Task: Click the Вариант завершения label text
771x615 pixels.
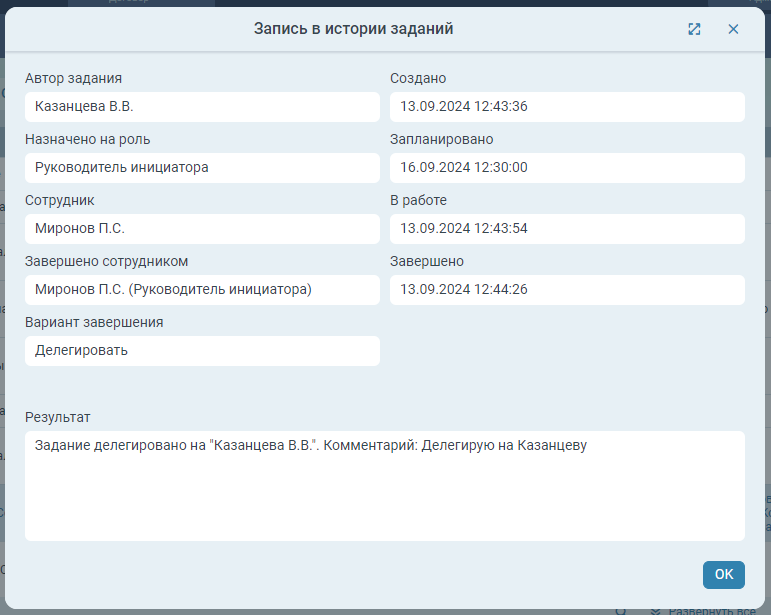Action: point(94,322)
